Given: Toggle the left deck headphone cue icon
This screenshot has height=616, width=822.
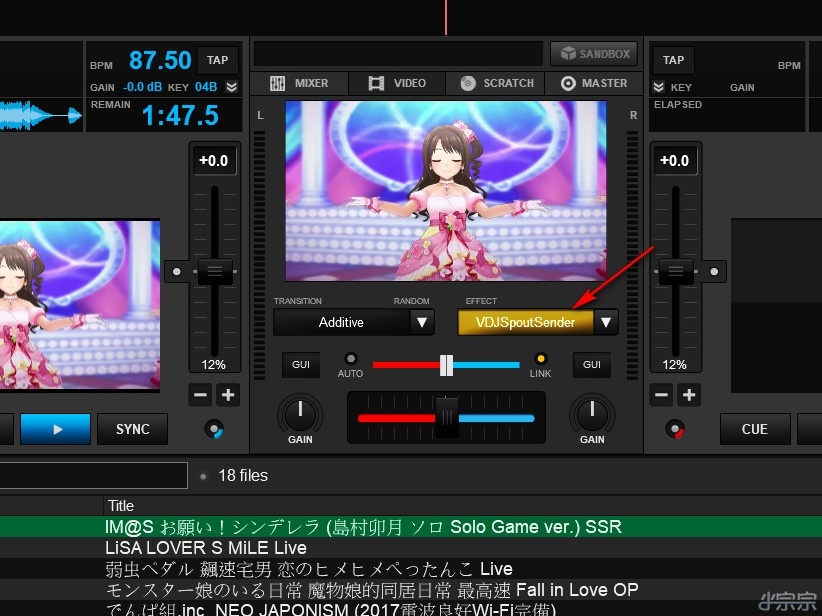Looking at the screenshot, I should pyautogui.click(x=213, y=429).
